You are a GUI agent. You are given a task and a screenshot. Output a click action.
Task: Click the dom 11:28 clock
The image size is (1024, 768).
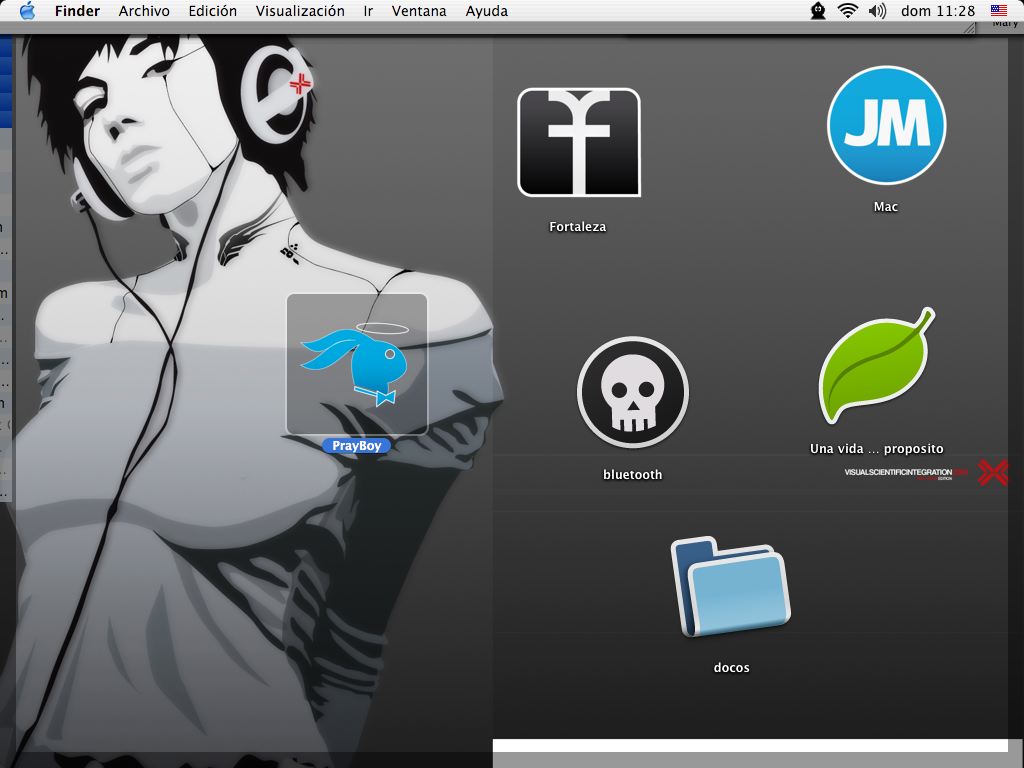[937, 11]
